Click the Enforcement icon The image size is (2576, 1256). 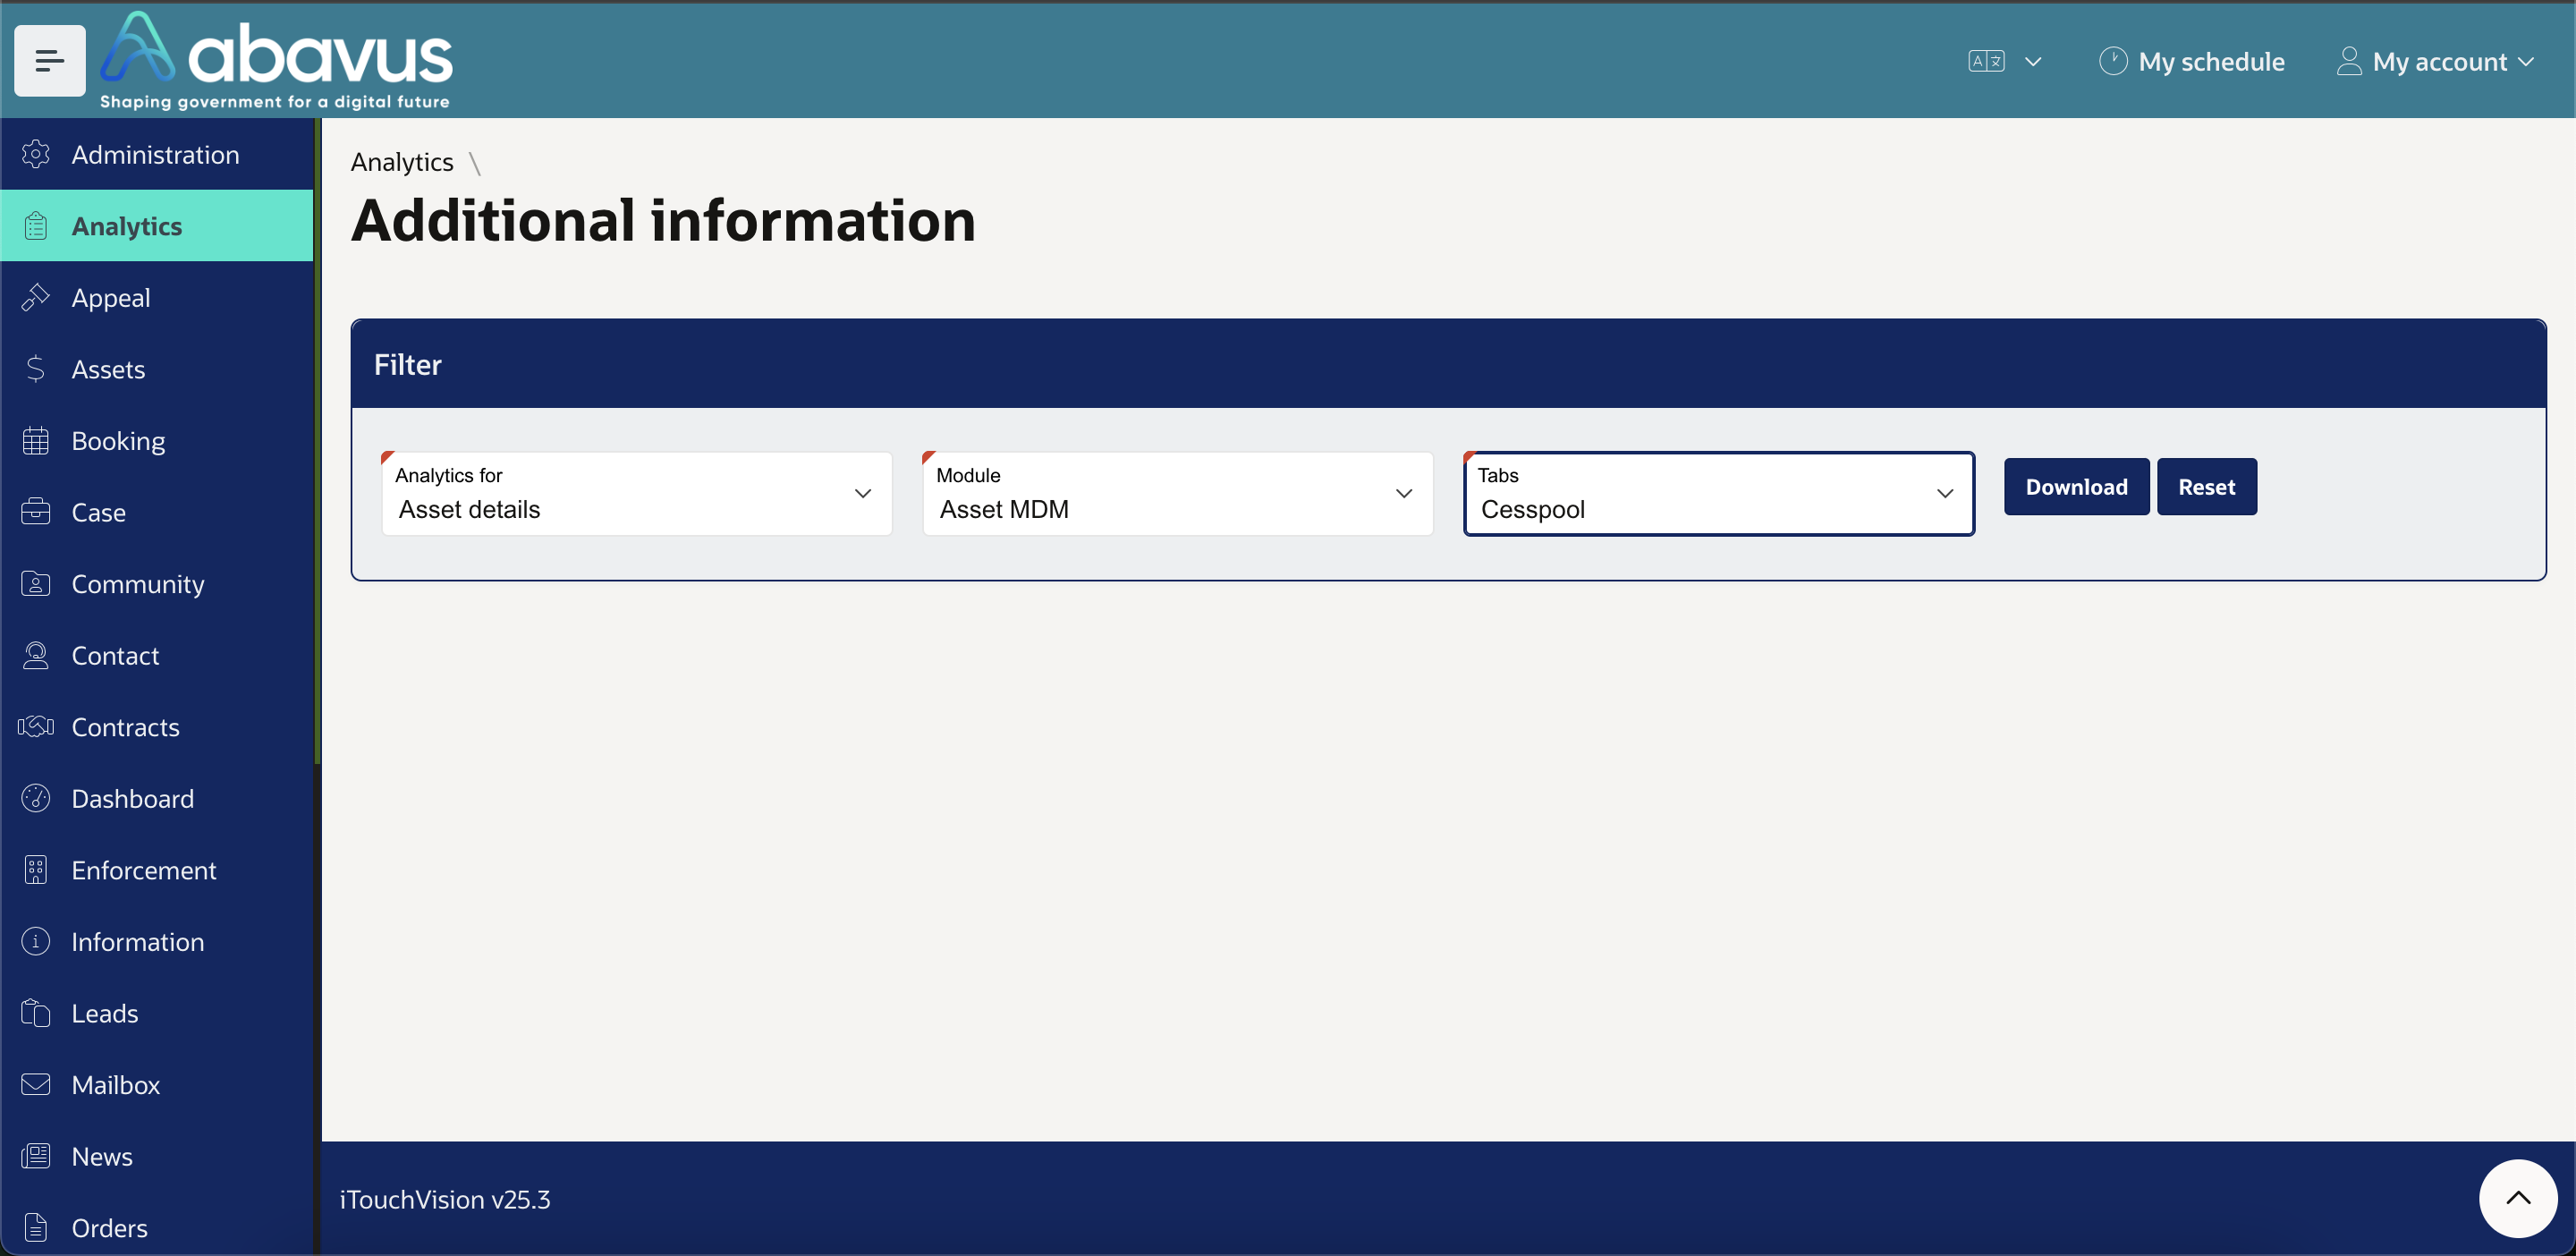click(36, 870)
